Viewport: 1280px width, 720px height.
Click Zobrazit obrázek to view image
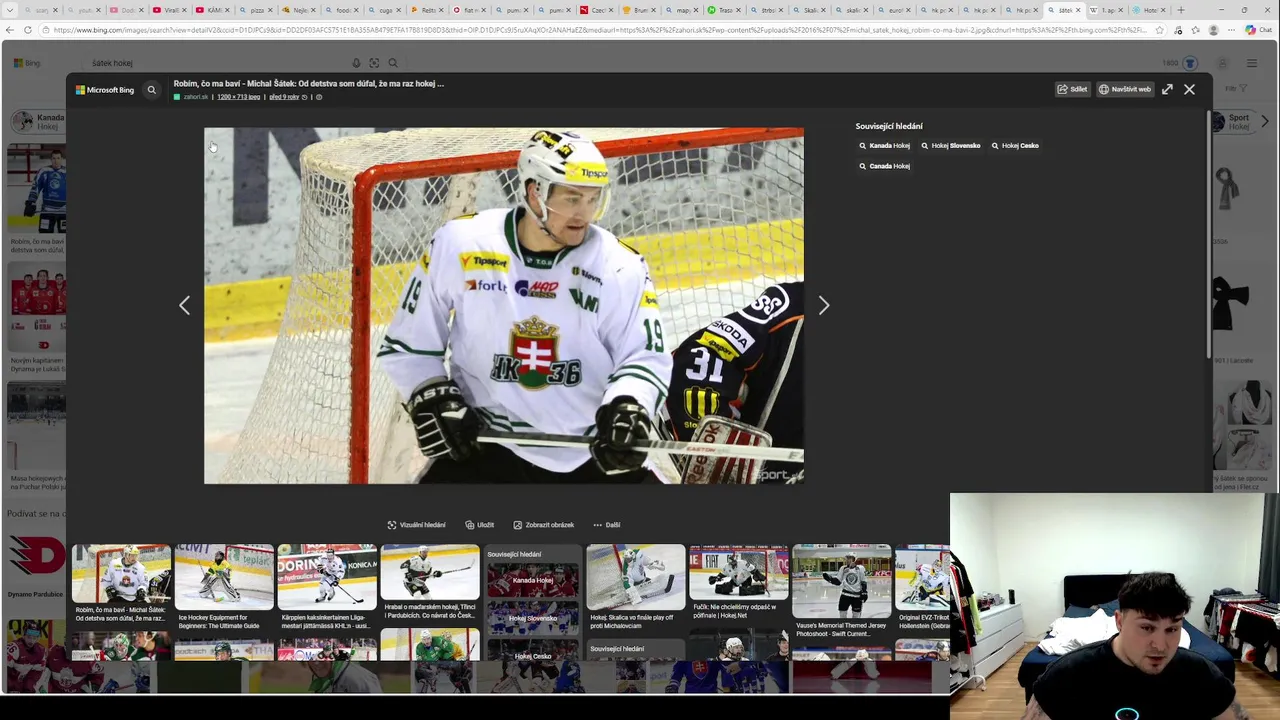(x=543, y=525)
